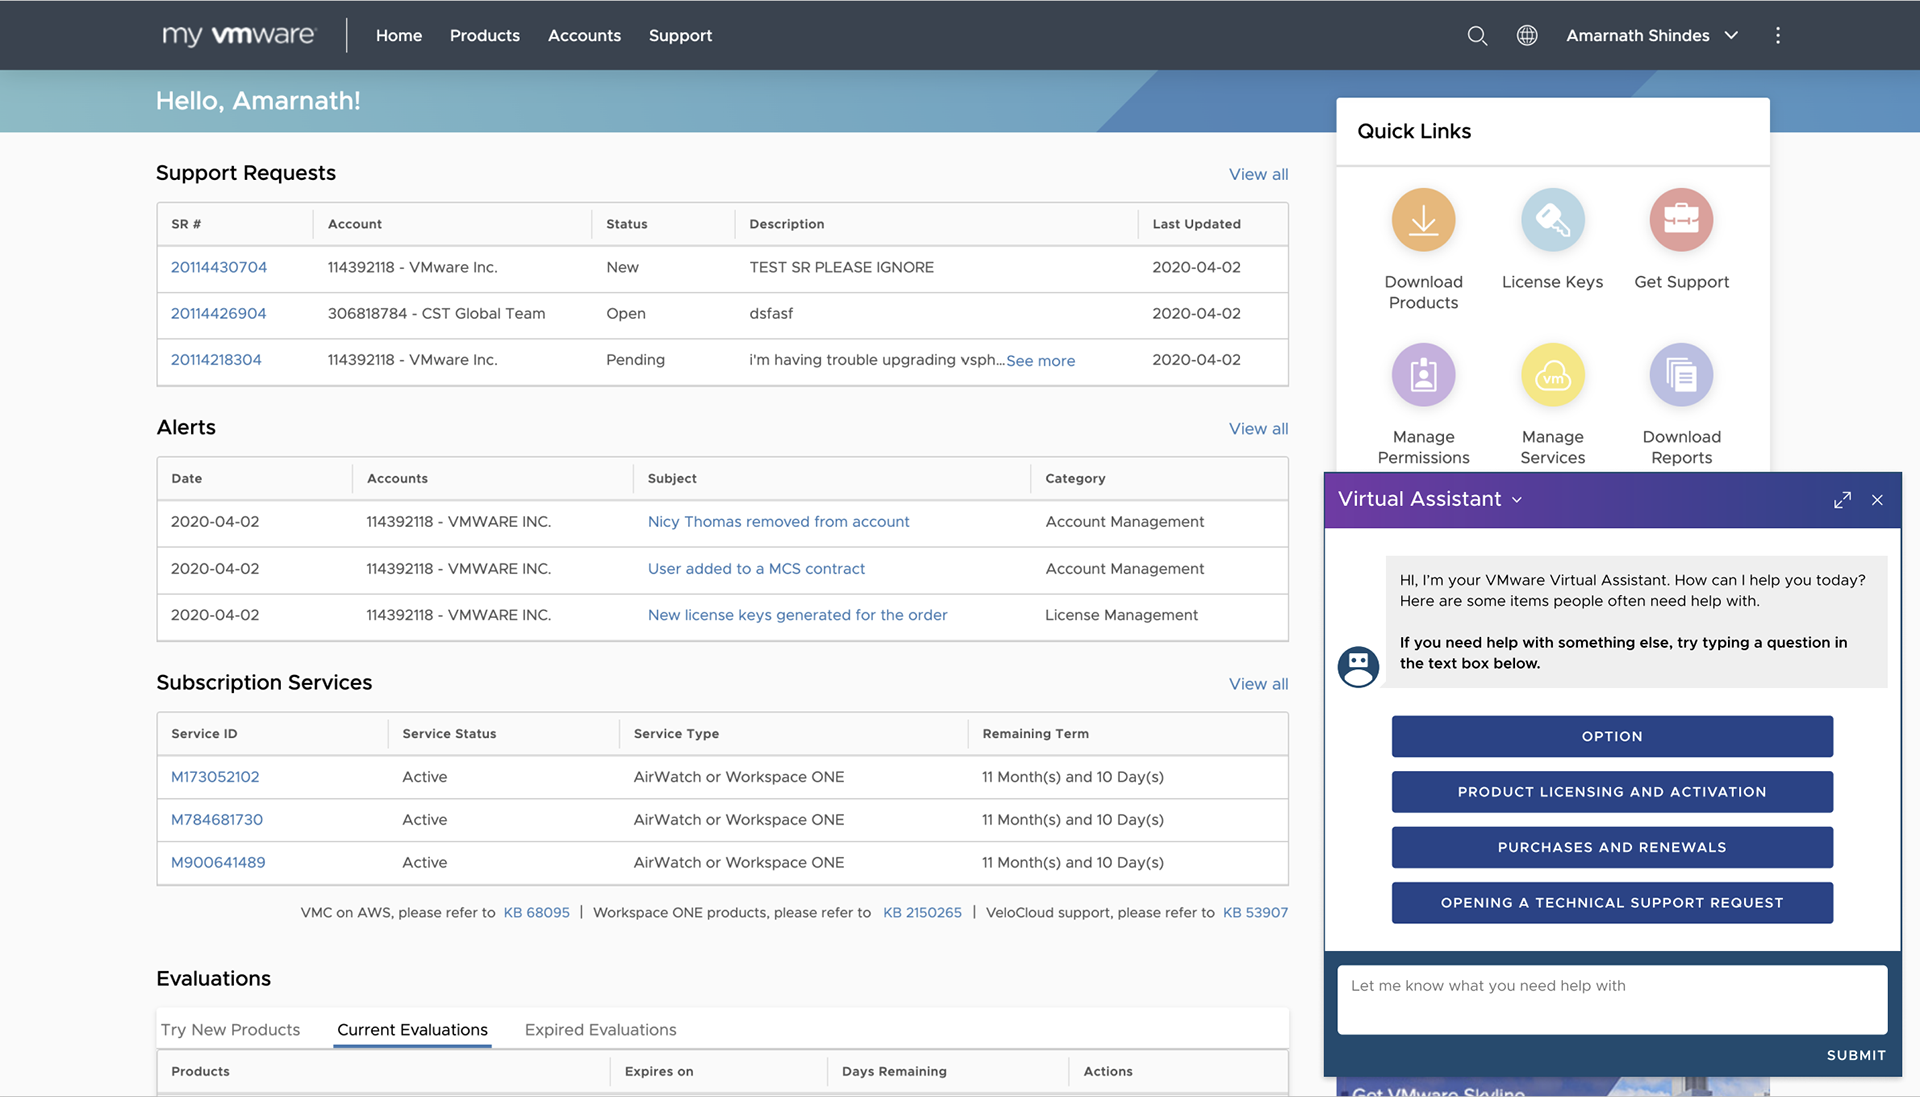
Task: Open the search magnifier icon
Action: tap(1477, 36)
